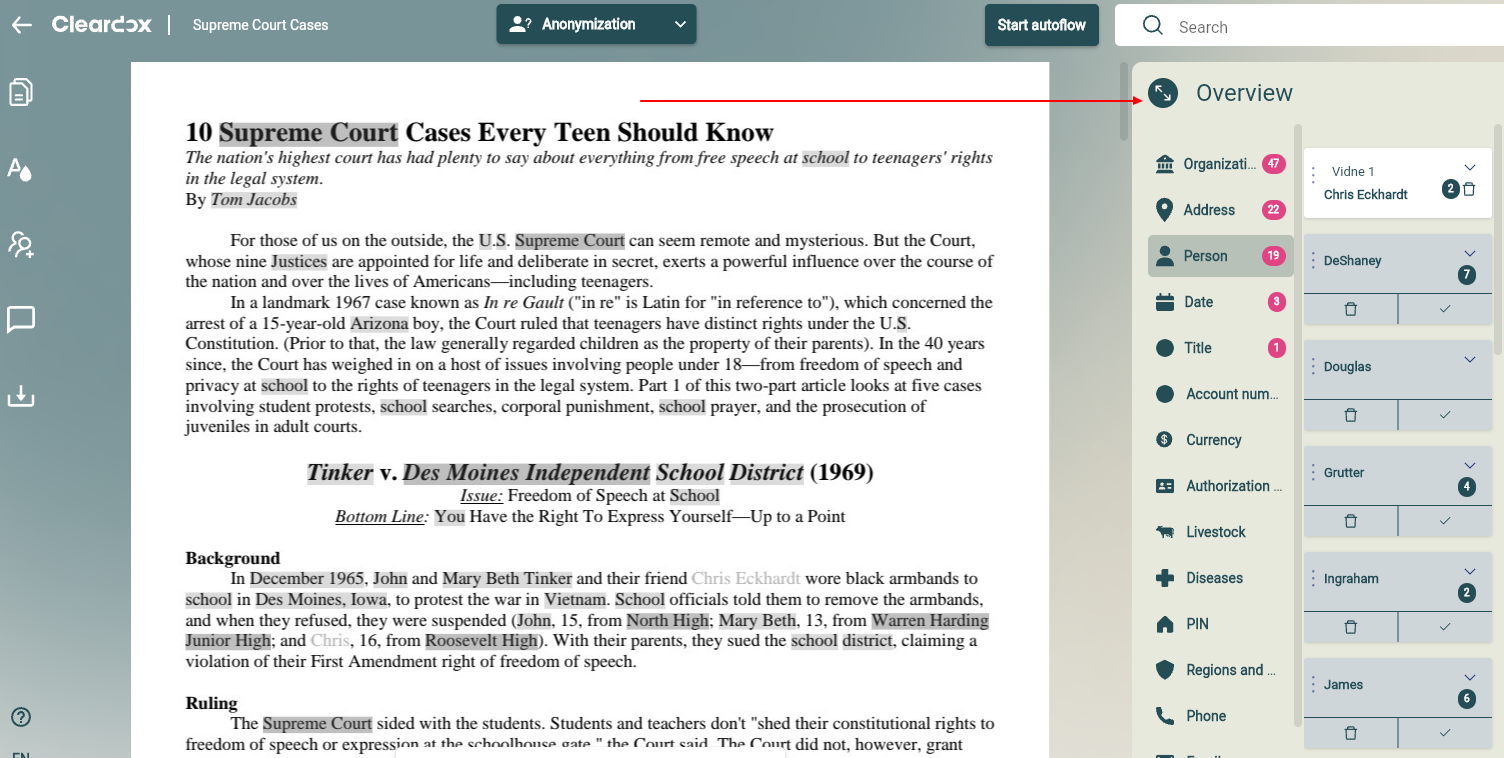The image size is (1504, 758).
Task: Click inside the Search field
Action: click(x=1300, y=26)
